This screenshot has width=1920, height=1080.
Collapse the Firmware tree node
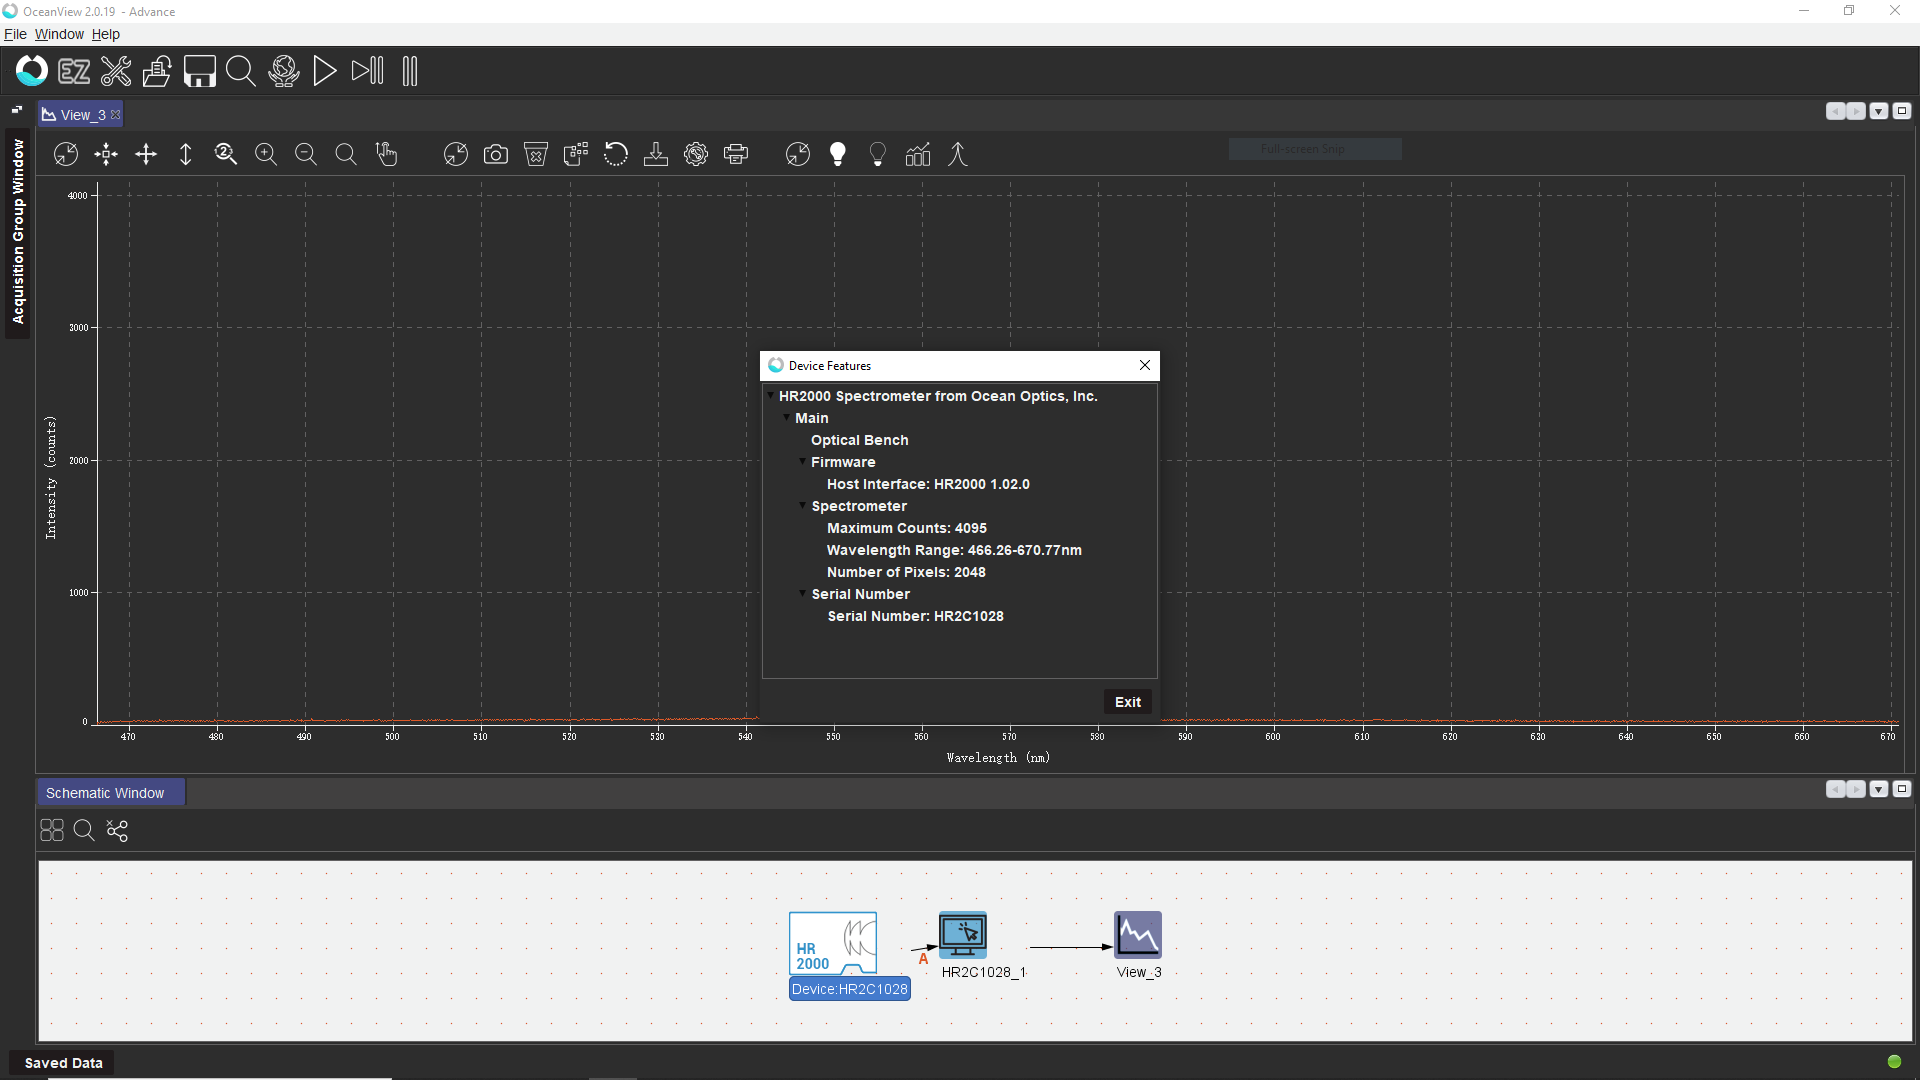[x=802, y=461]
